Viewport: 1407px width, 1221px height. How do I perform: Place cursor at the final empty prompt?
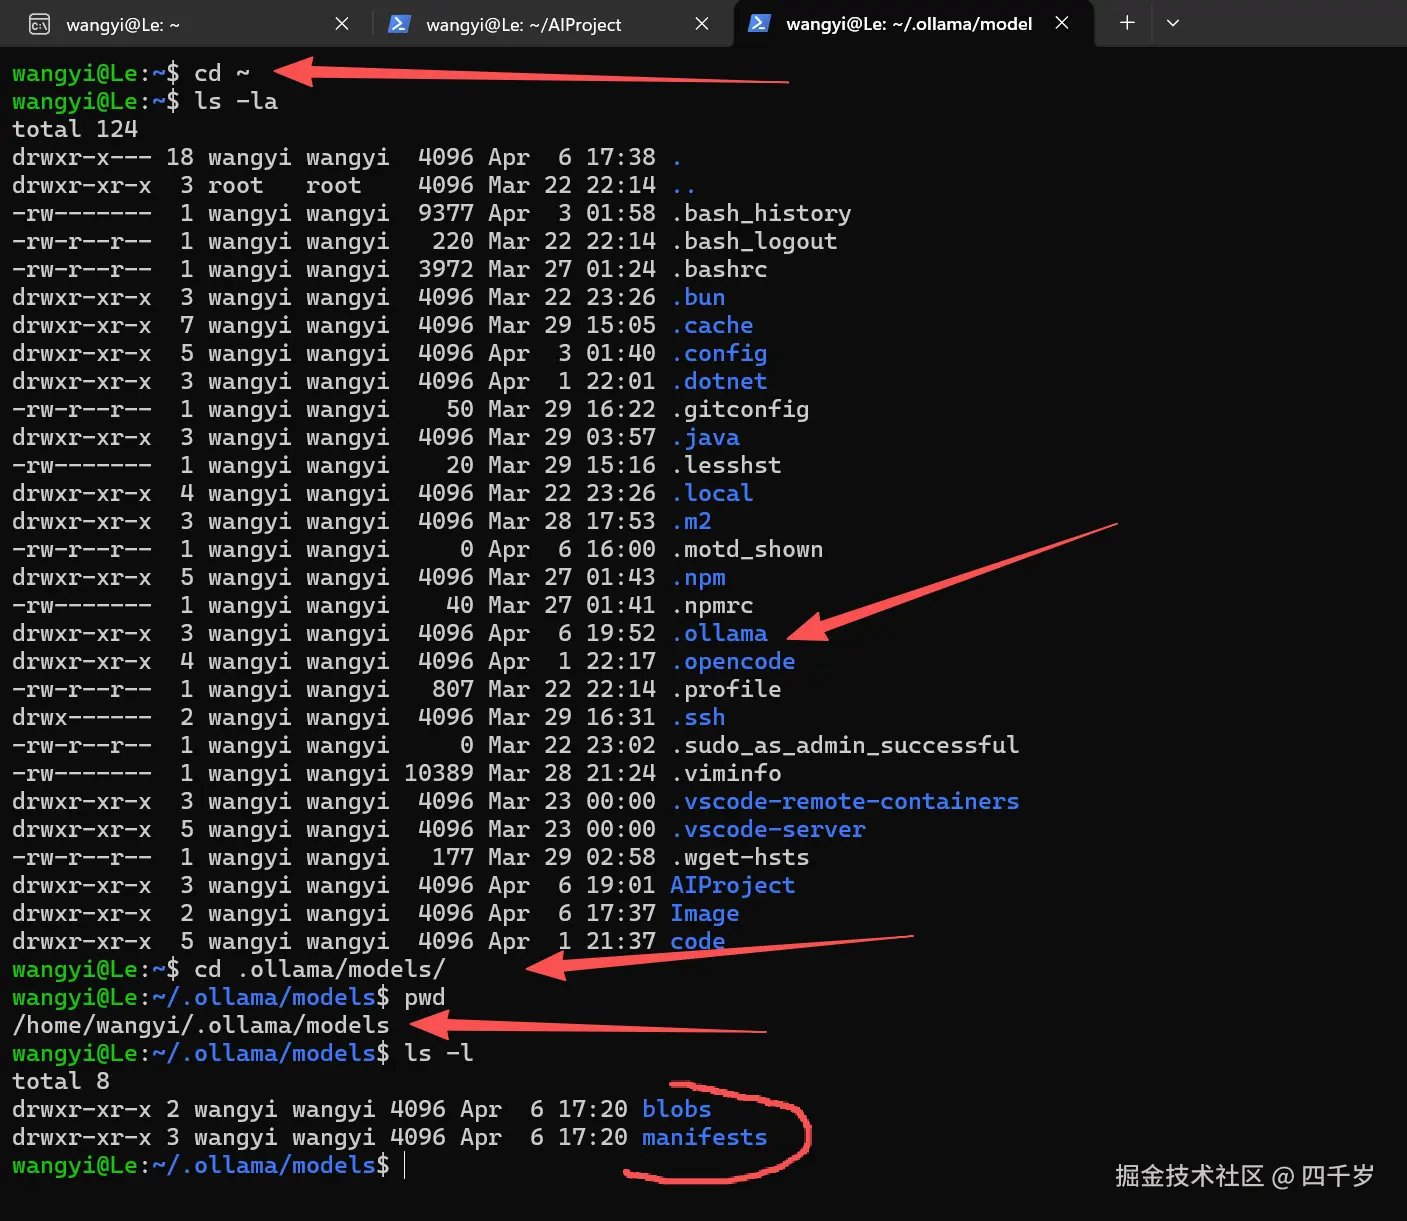[405, 1165]
